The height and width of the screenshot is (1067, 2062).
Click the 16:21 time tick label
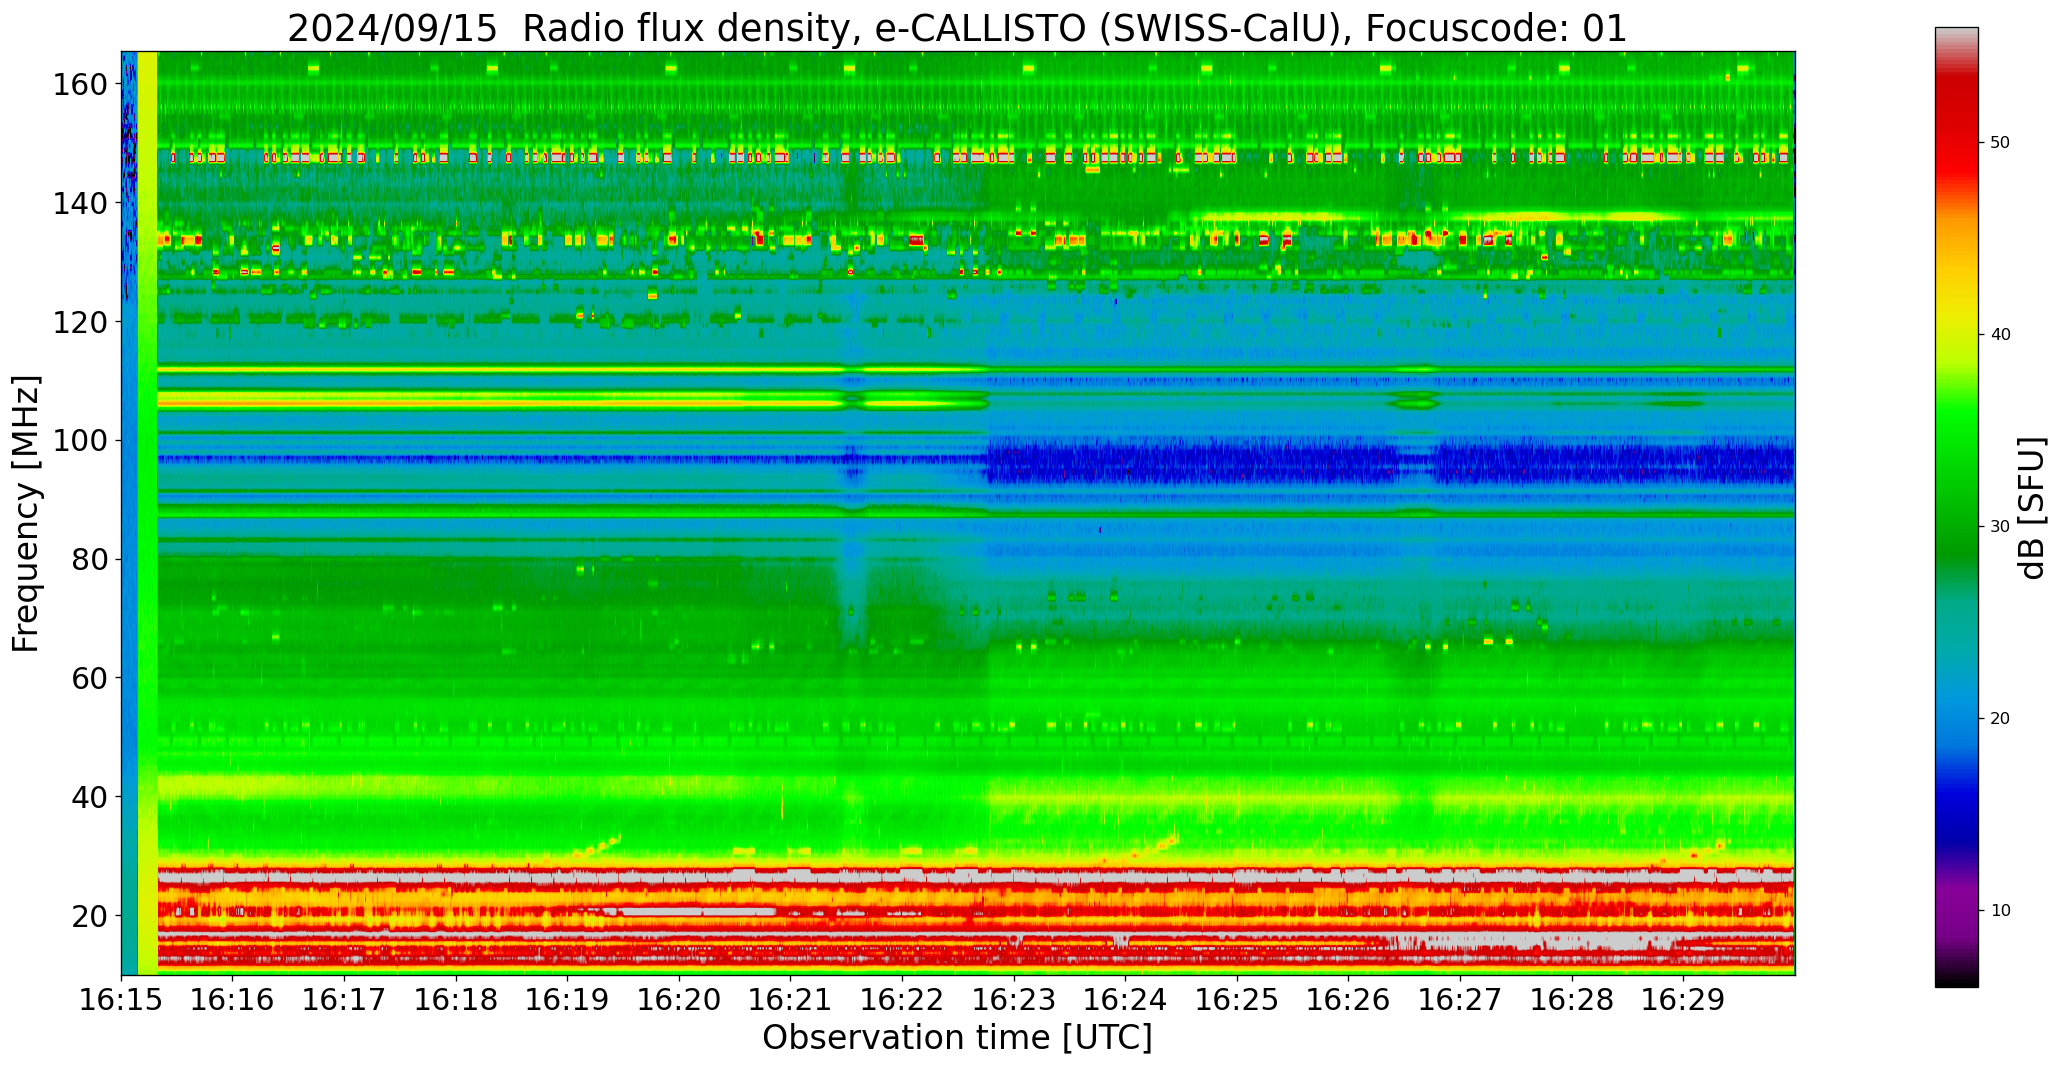(x=790, y=1000)
